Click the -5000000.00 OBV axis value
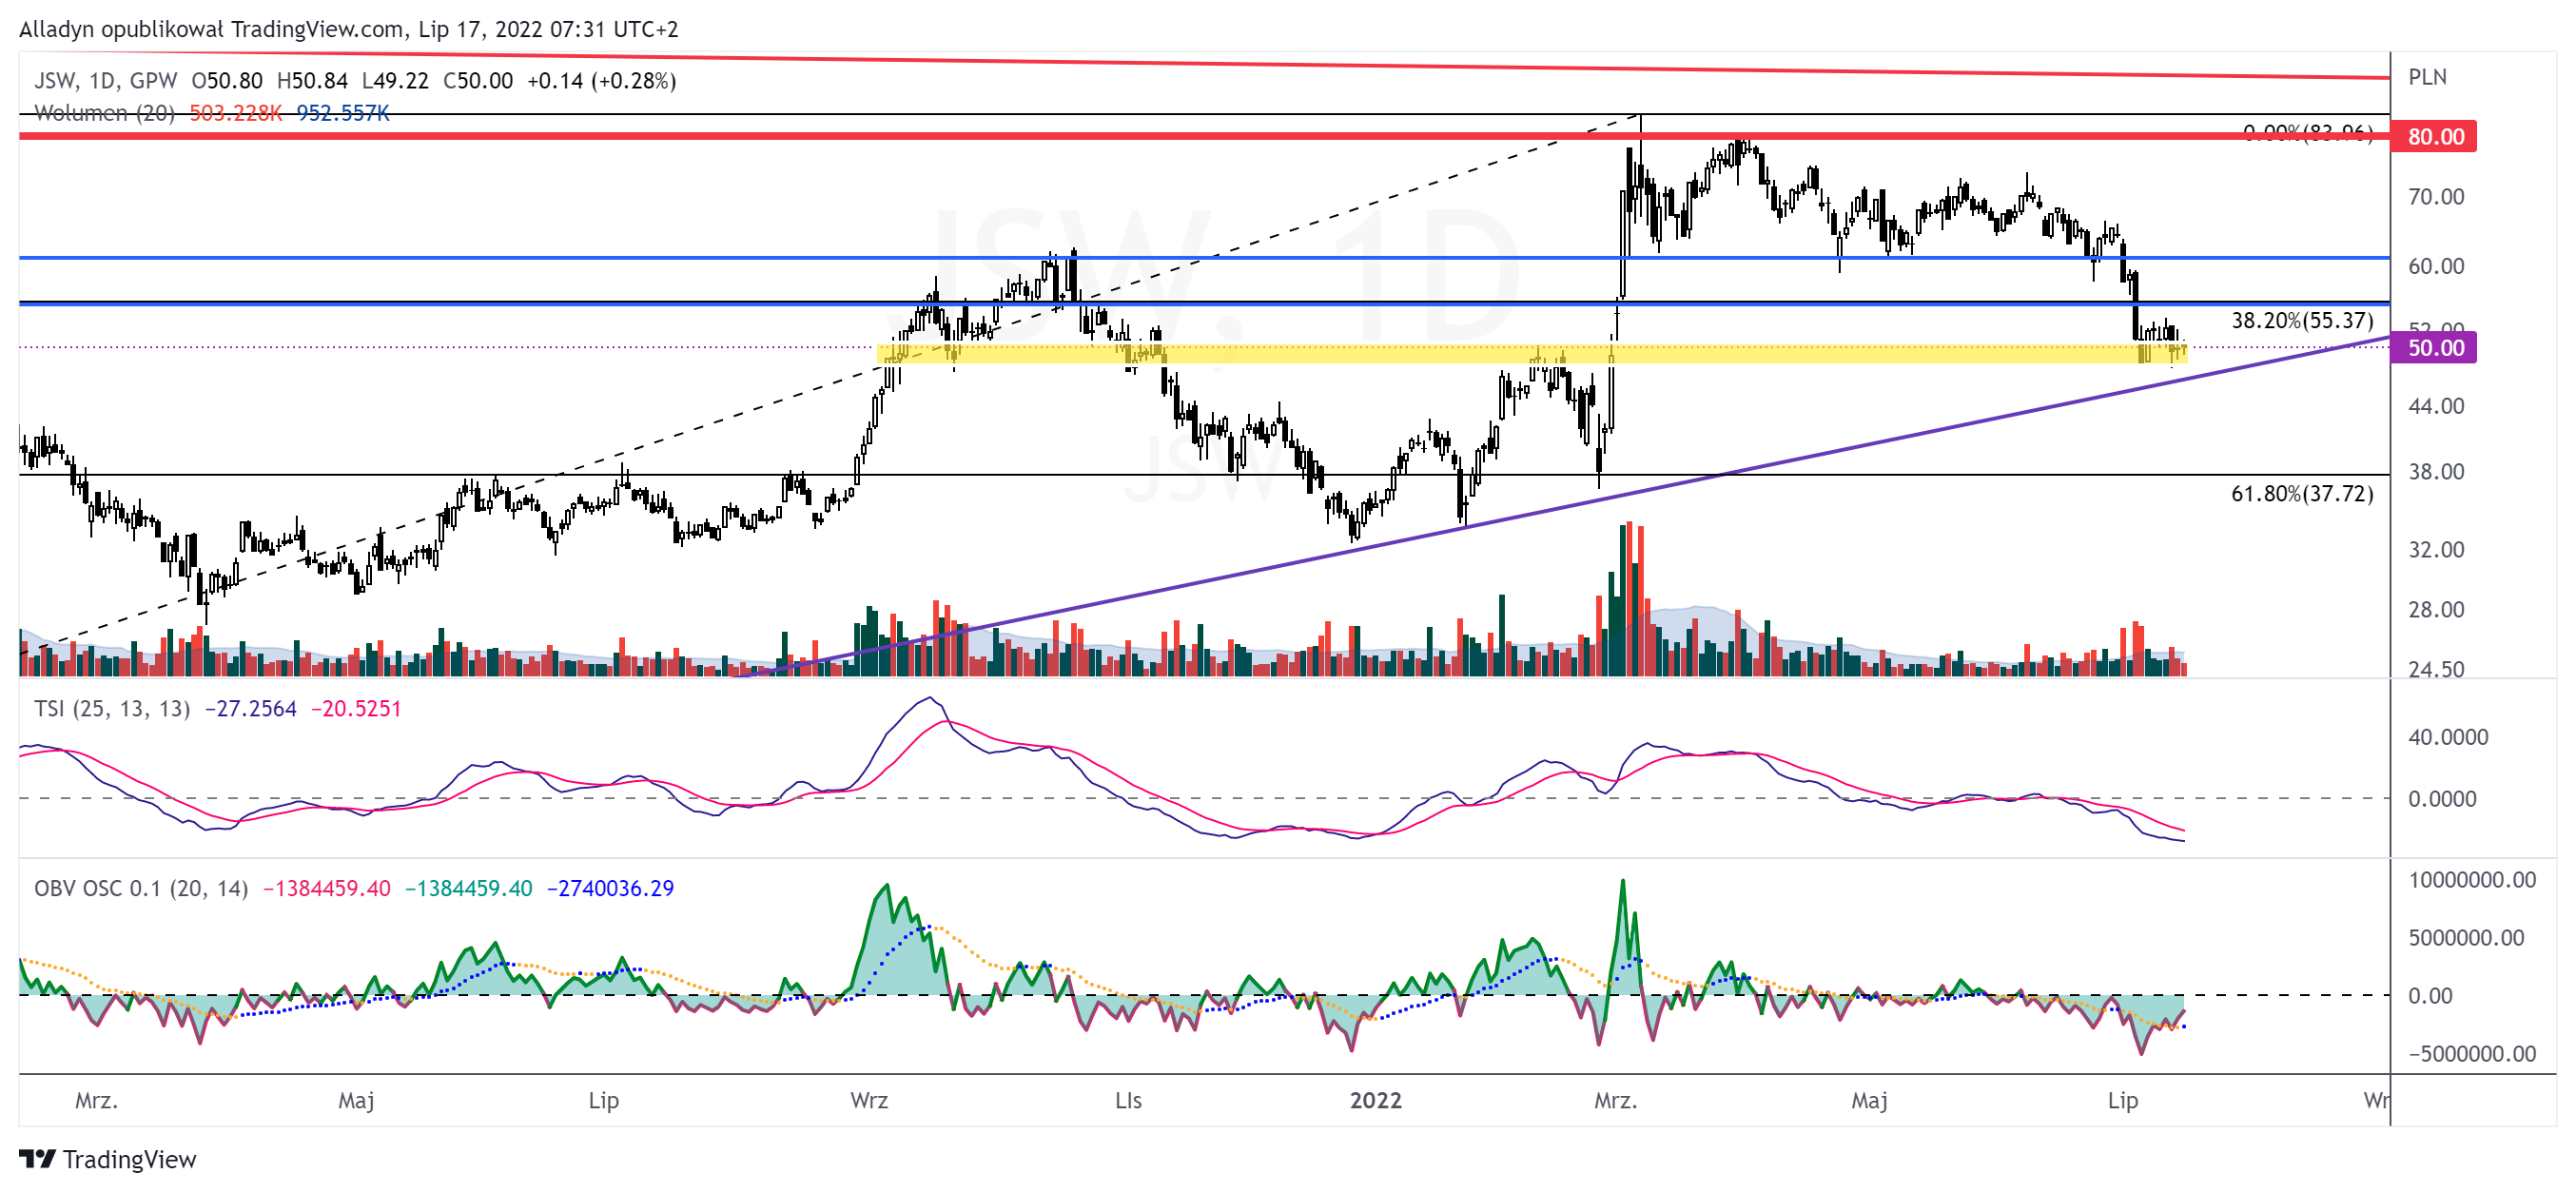The image size is (2576, 1193). tap(2472, 1054)
